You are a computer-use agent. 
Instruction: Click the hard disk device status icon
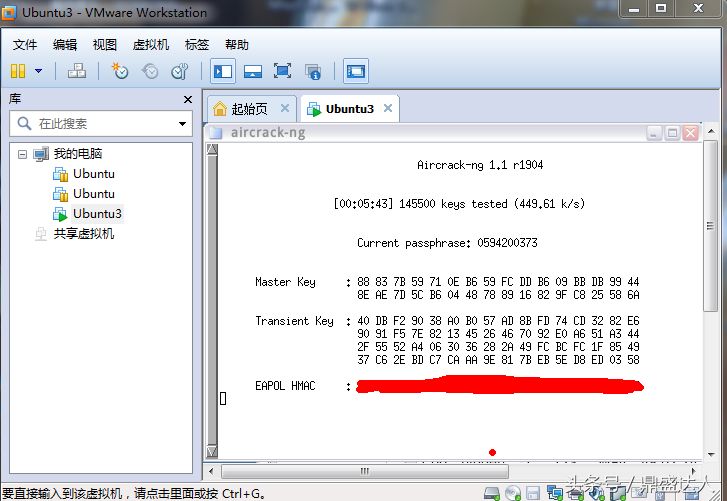click(491, 493)
